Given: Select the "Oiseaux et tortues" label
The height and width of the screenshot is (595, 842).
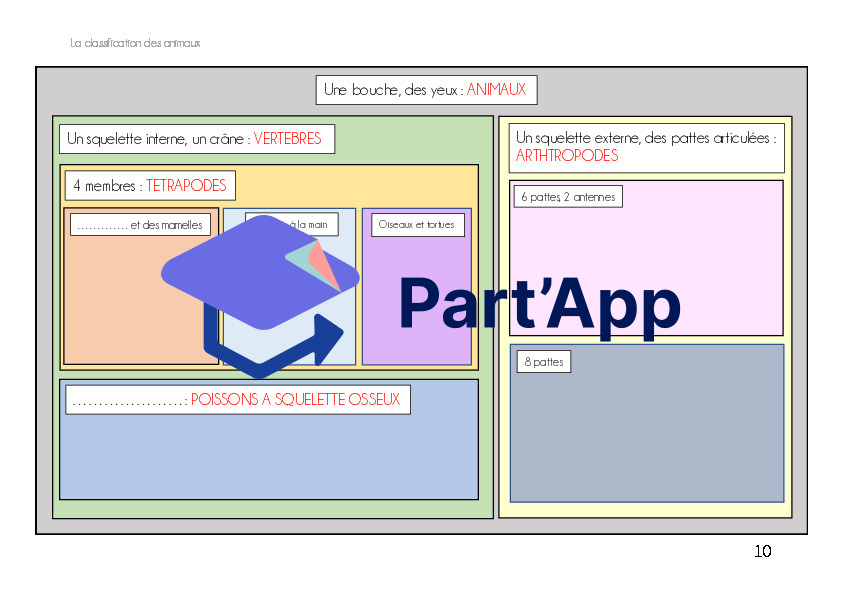Looking at the screenshot, I should (418, 224).
